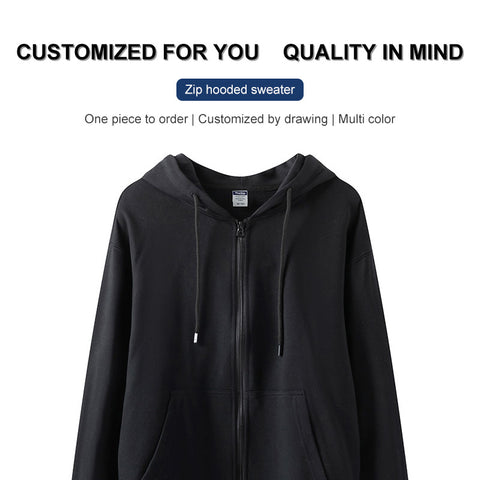The width and height of the screenshot is (480, 480).
Task: Click the center zipper track mid-chest
Action: tap(240, 300)
